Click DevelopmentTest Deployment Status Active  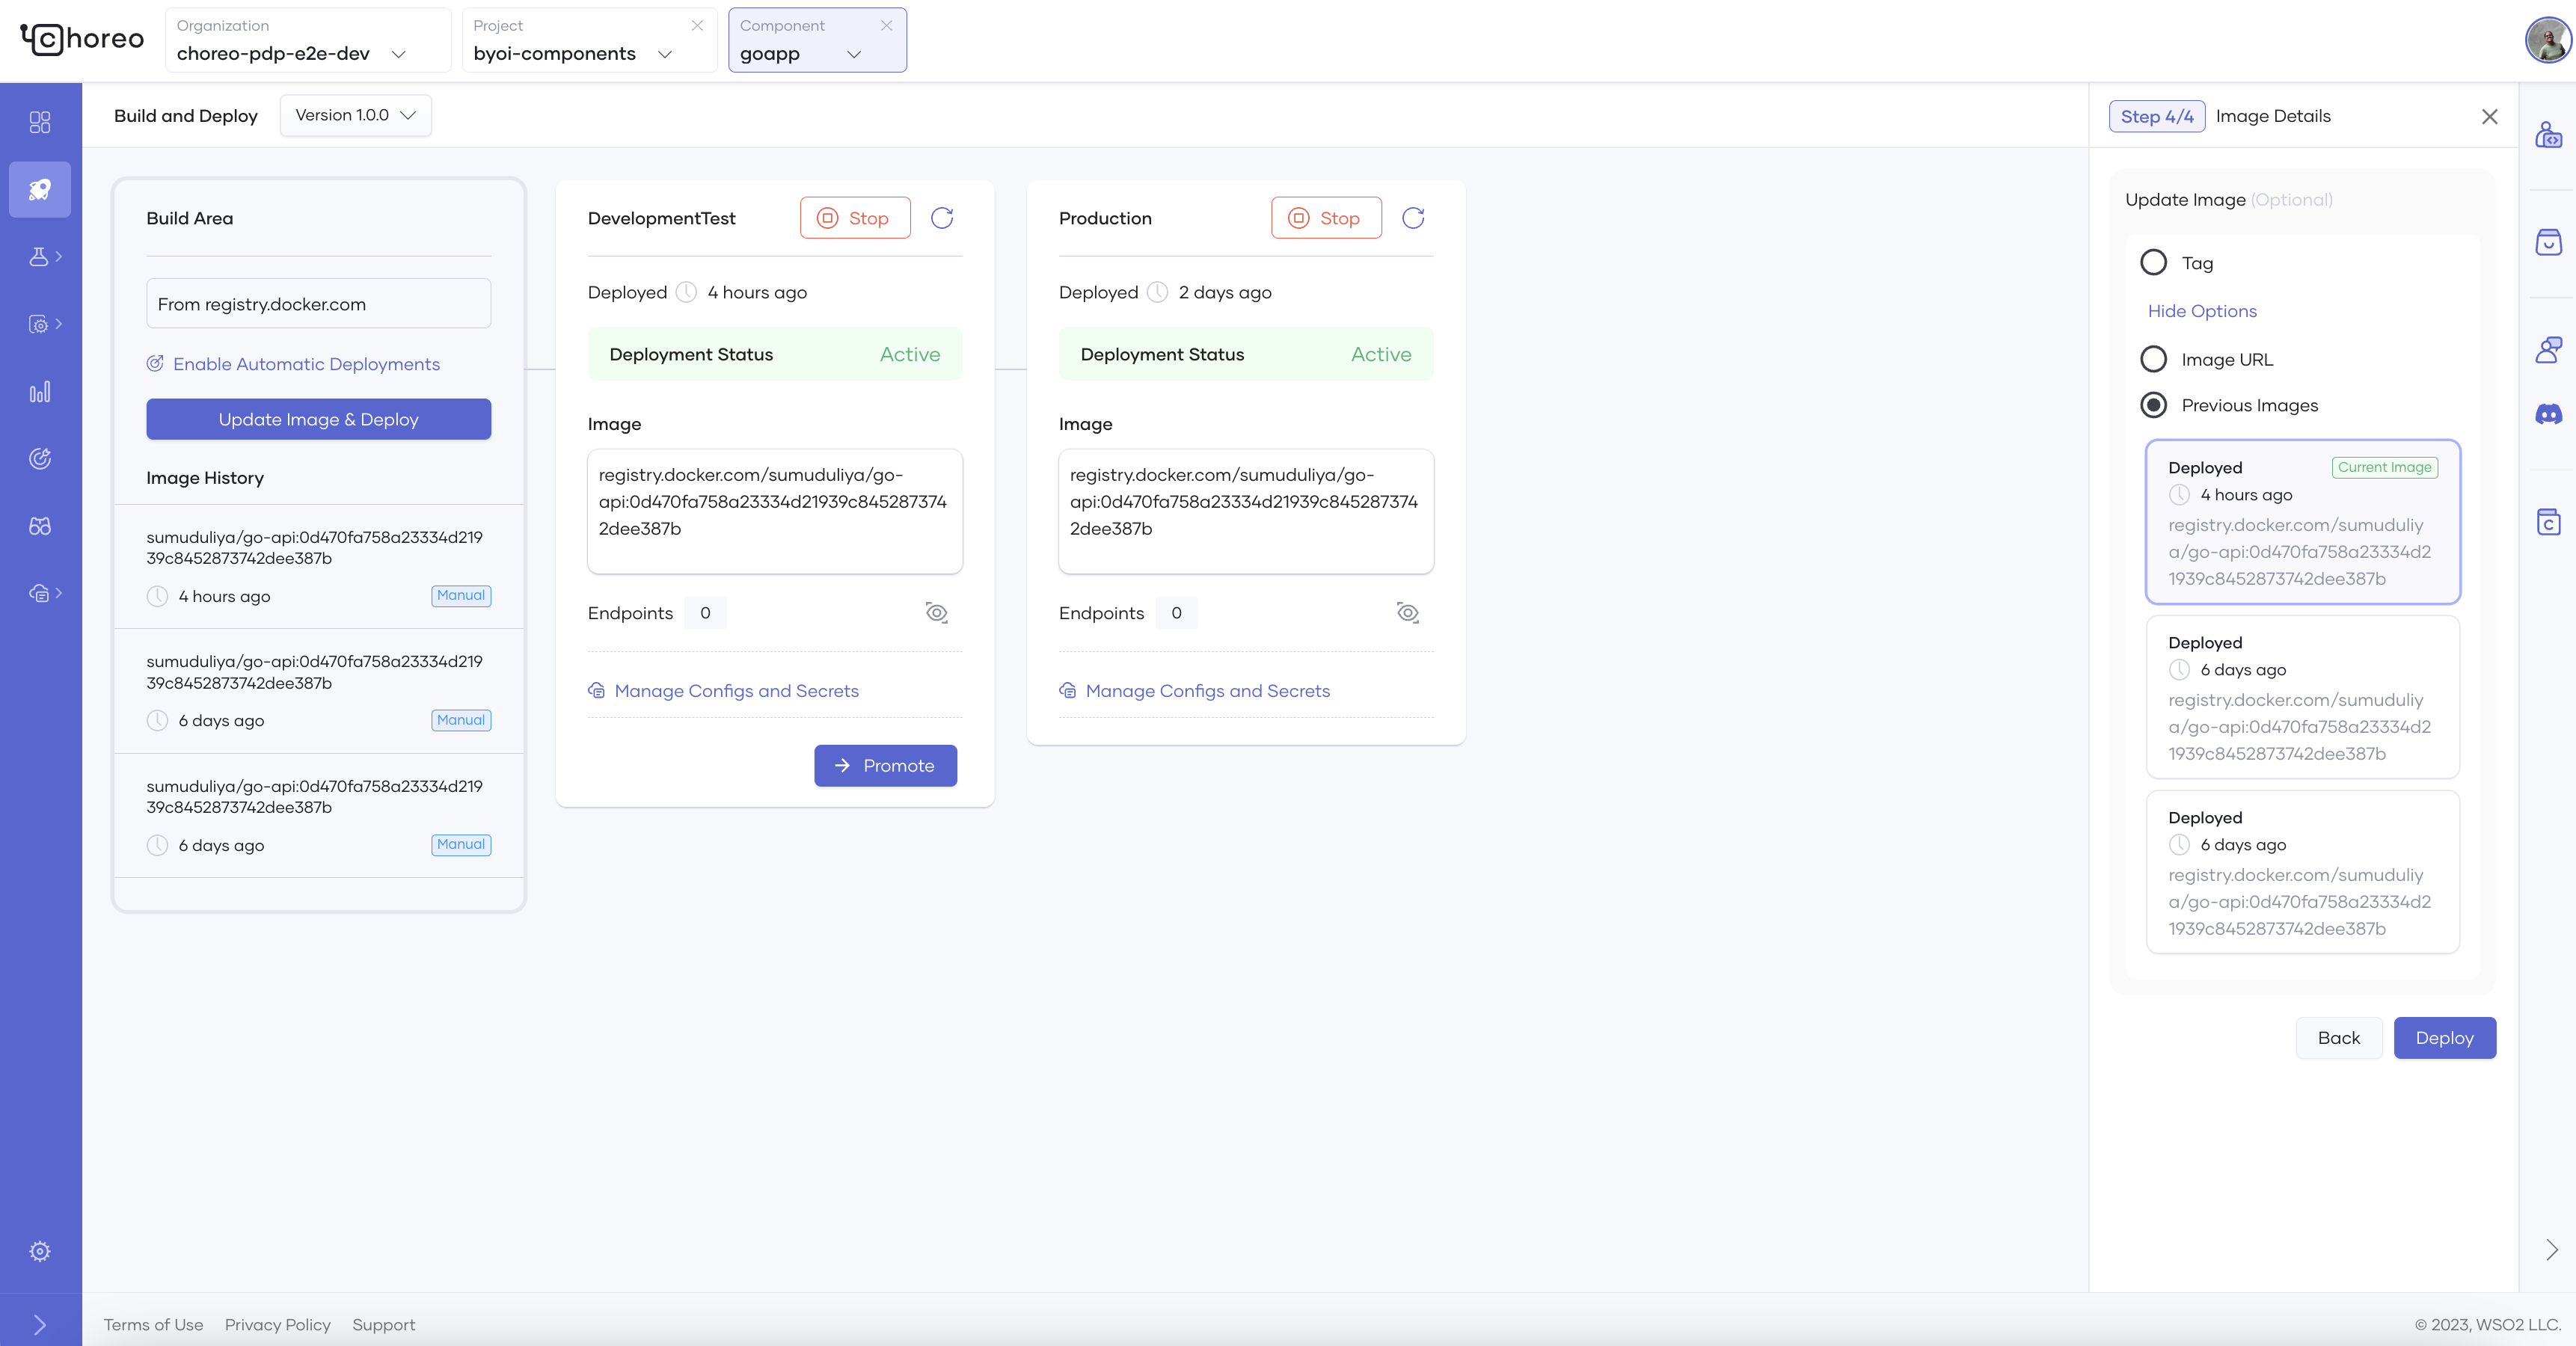775,354
